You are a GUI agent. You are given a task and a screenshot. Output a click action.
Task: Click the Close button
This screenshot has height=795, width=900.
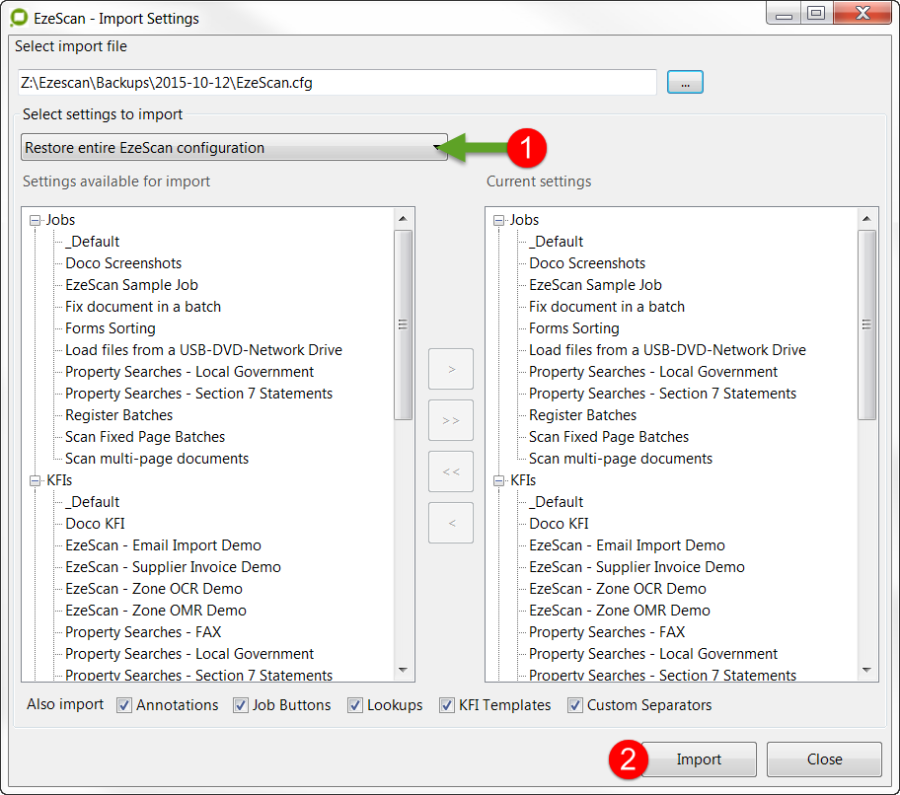tap(824, 759)
